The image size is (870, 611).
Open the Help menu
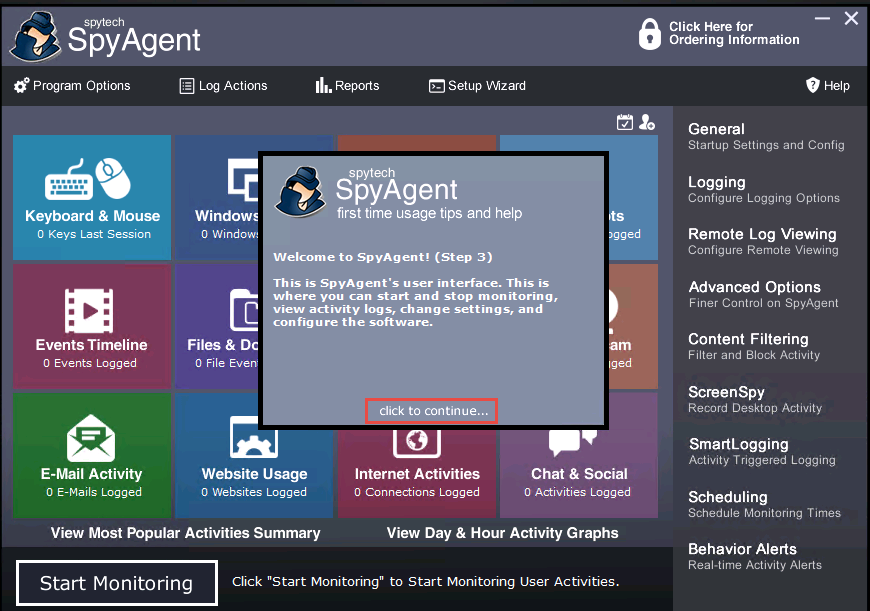827,85
